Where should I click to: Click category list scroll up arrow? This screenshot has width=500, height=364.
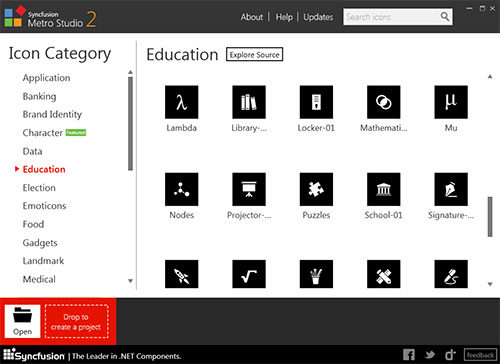point(130,72)
